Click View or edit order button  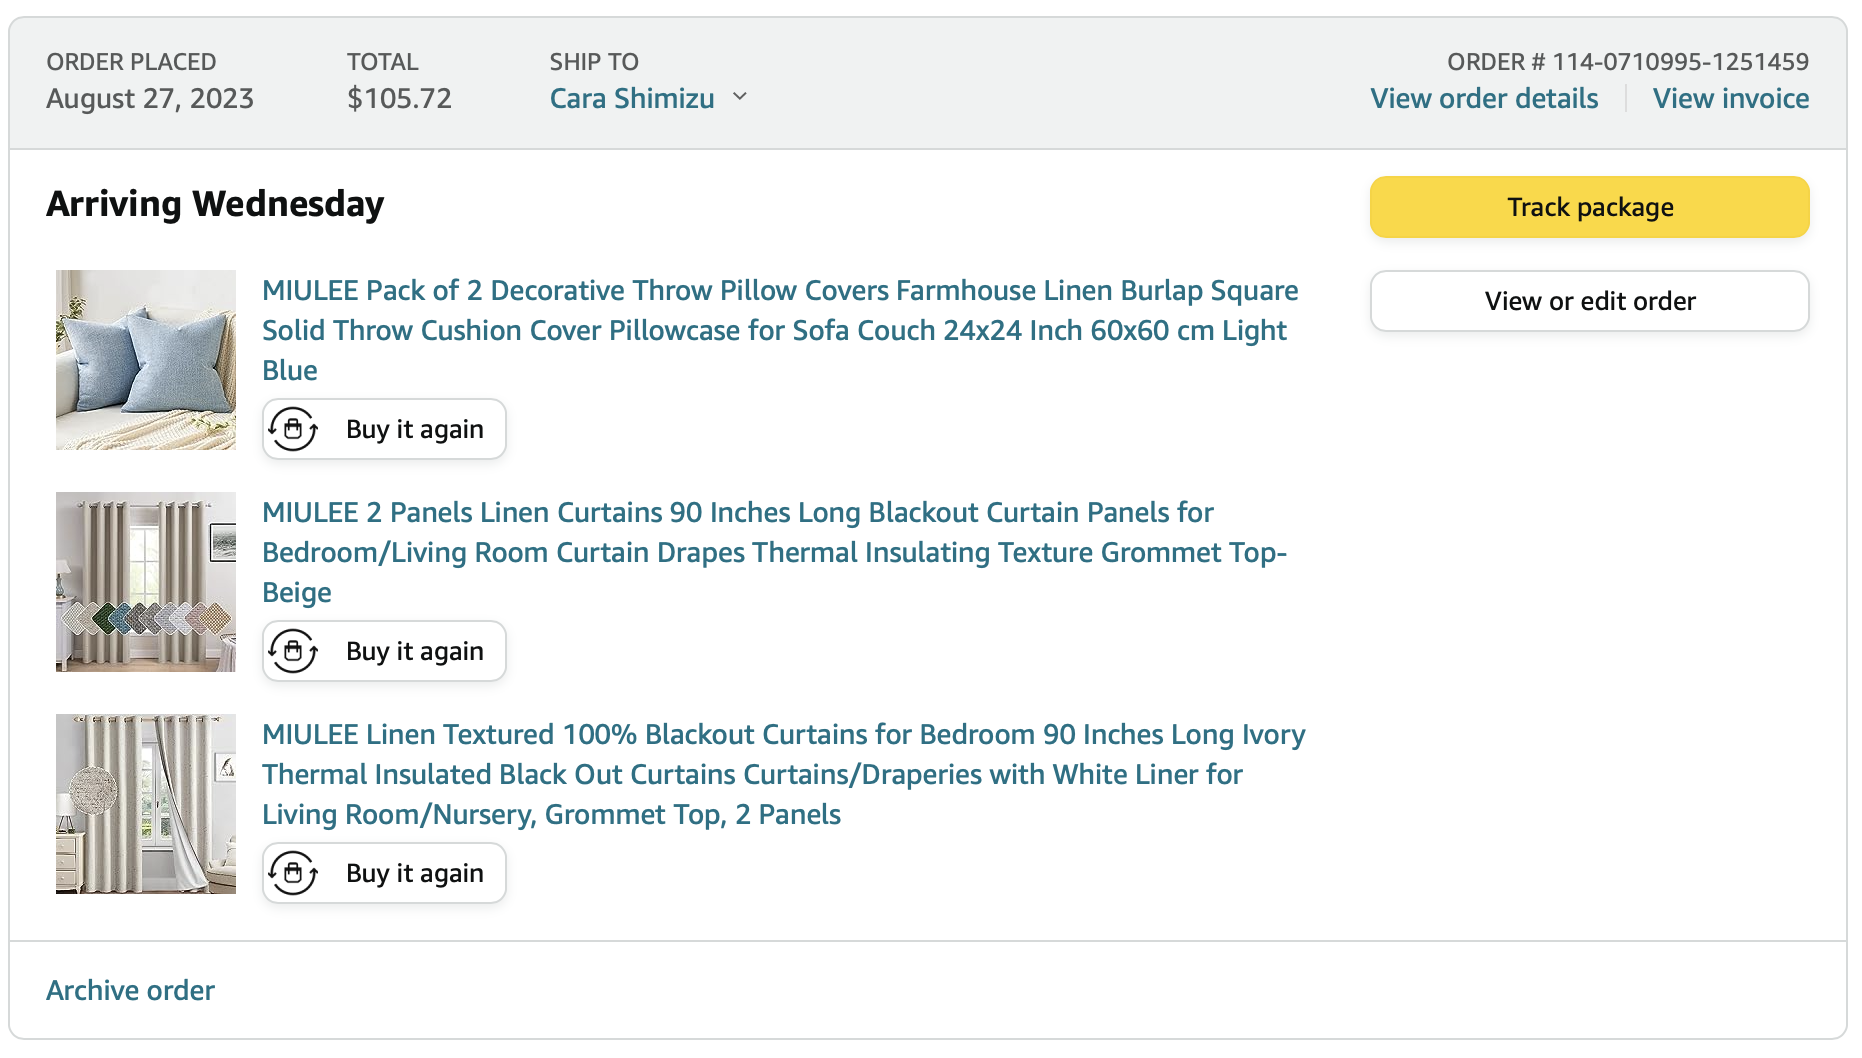[1589, 301]
